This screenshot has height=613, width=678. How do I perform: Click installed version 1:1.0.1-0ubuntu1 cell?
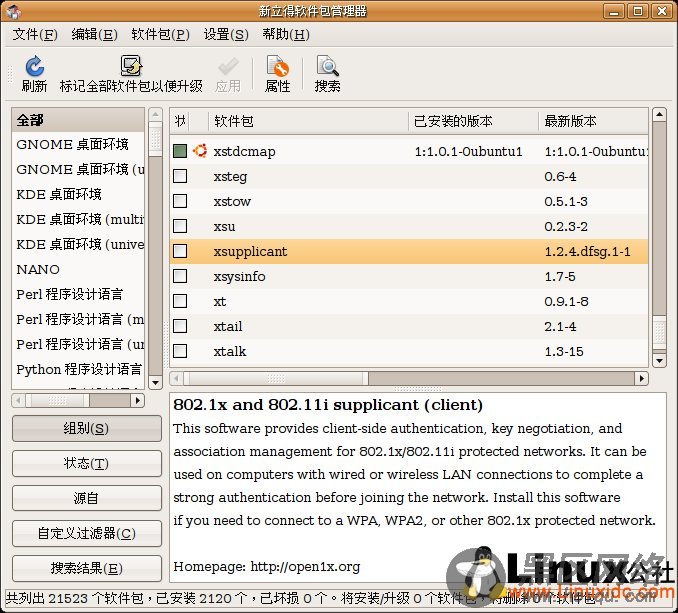(x=468, y=151)
